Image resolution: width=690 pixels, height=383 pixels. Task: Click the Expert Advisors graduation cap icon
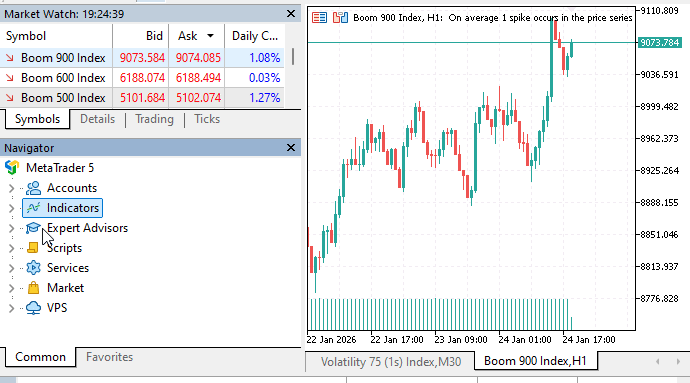[33, 228]
